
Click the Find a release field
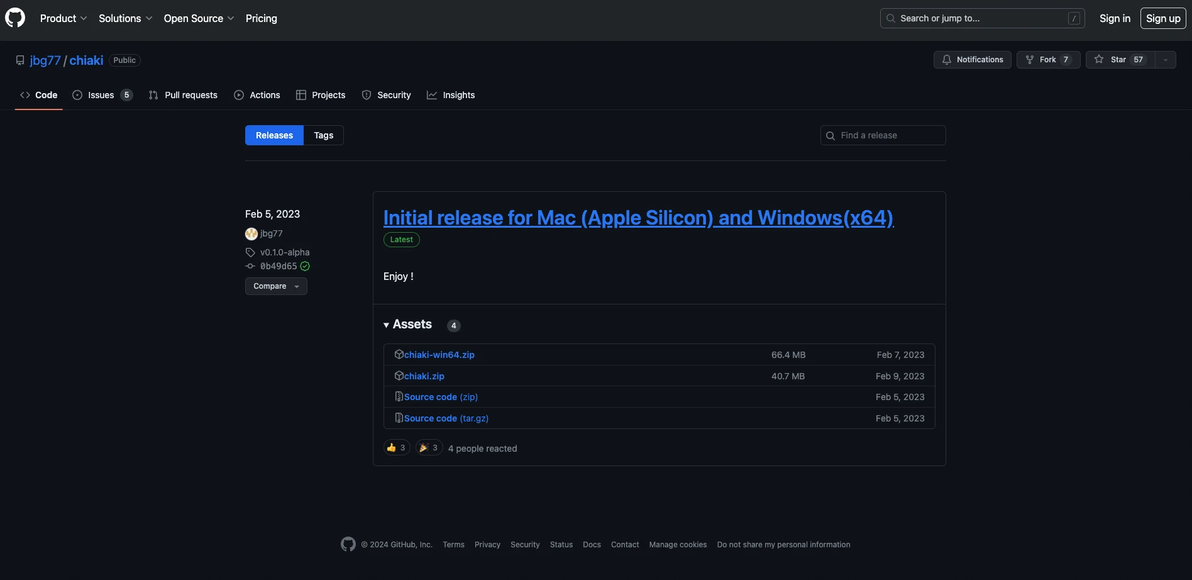[x=890, y=135]
